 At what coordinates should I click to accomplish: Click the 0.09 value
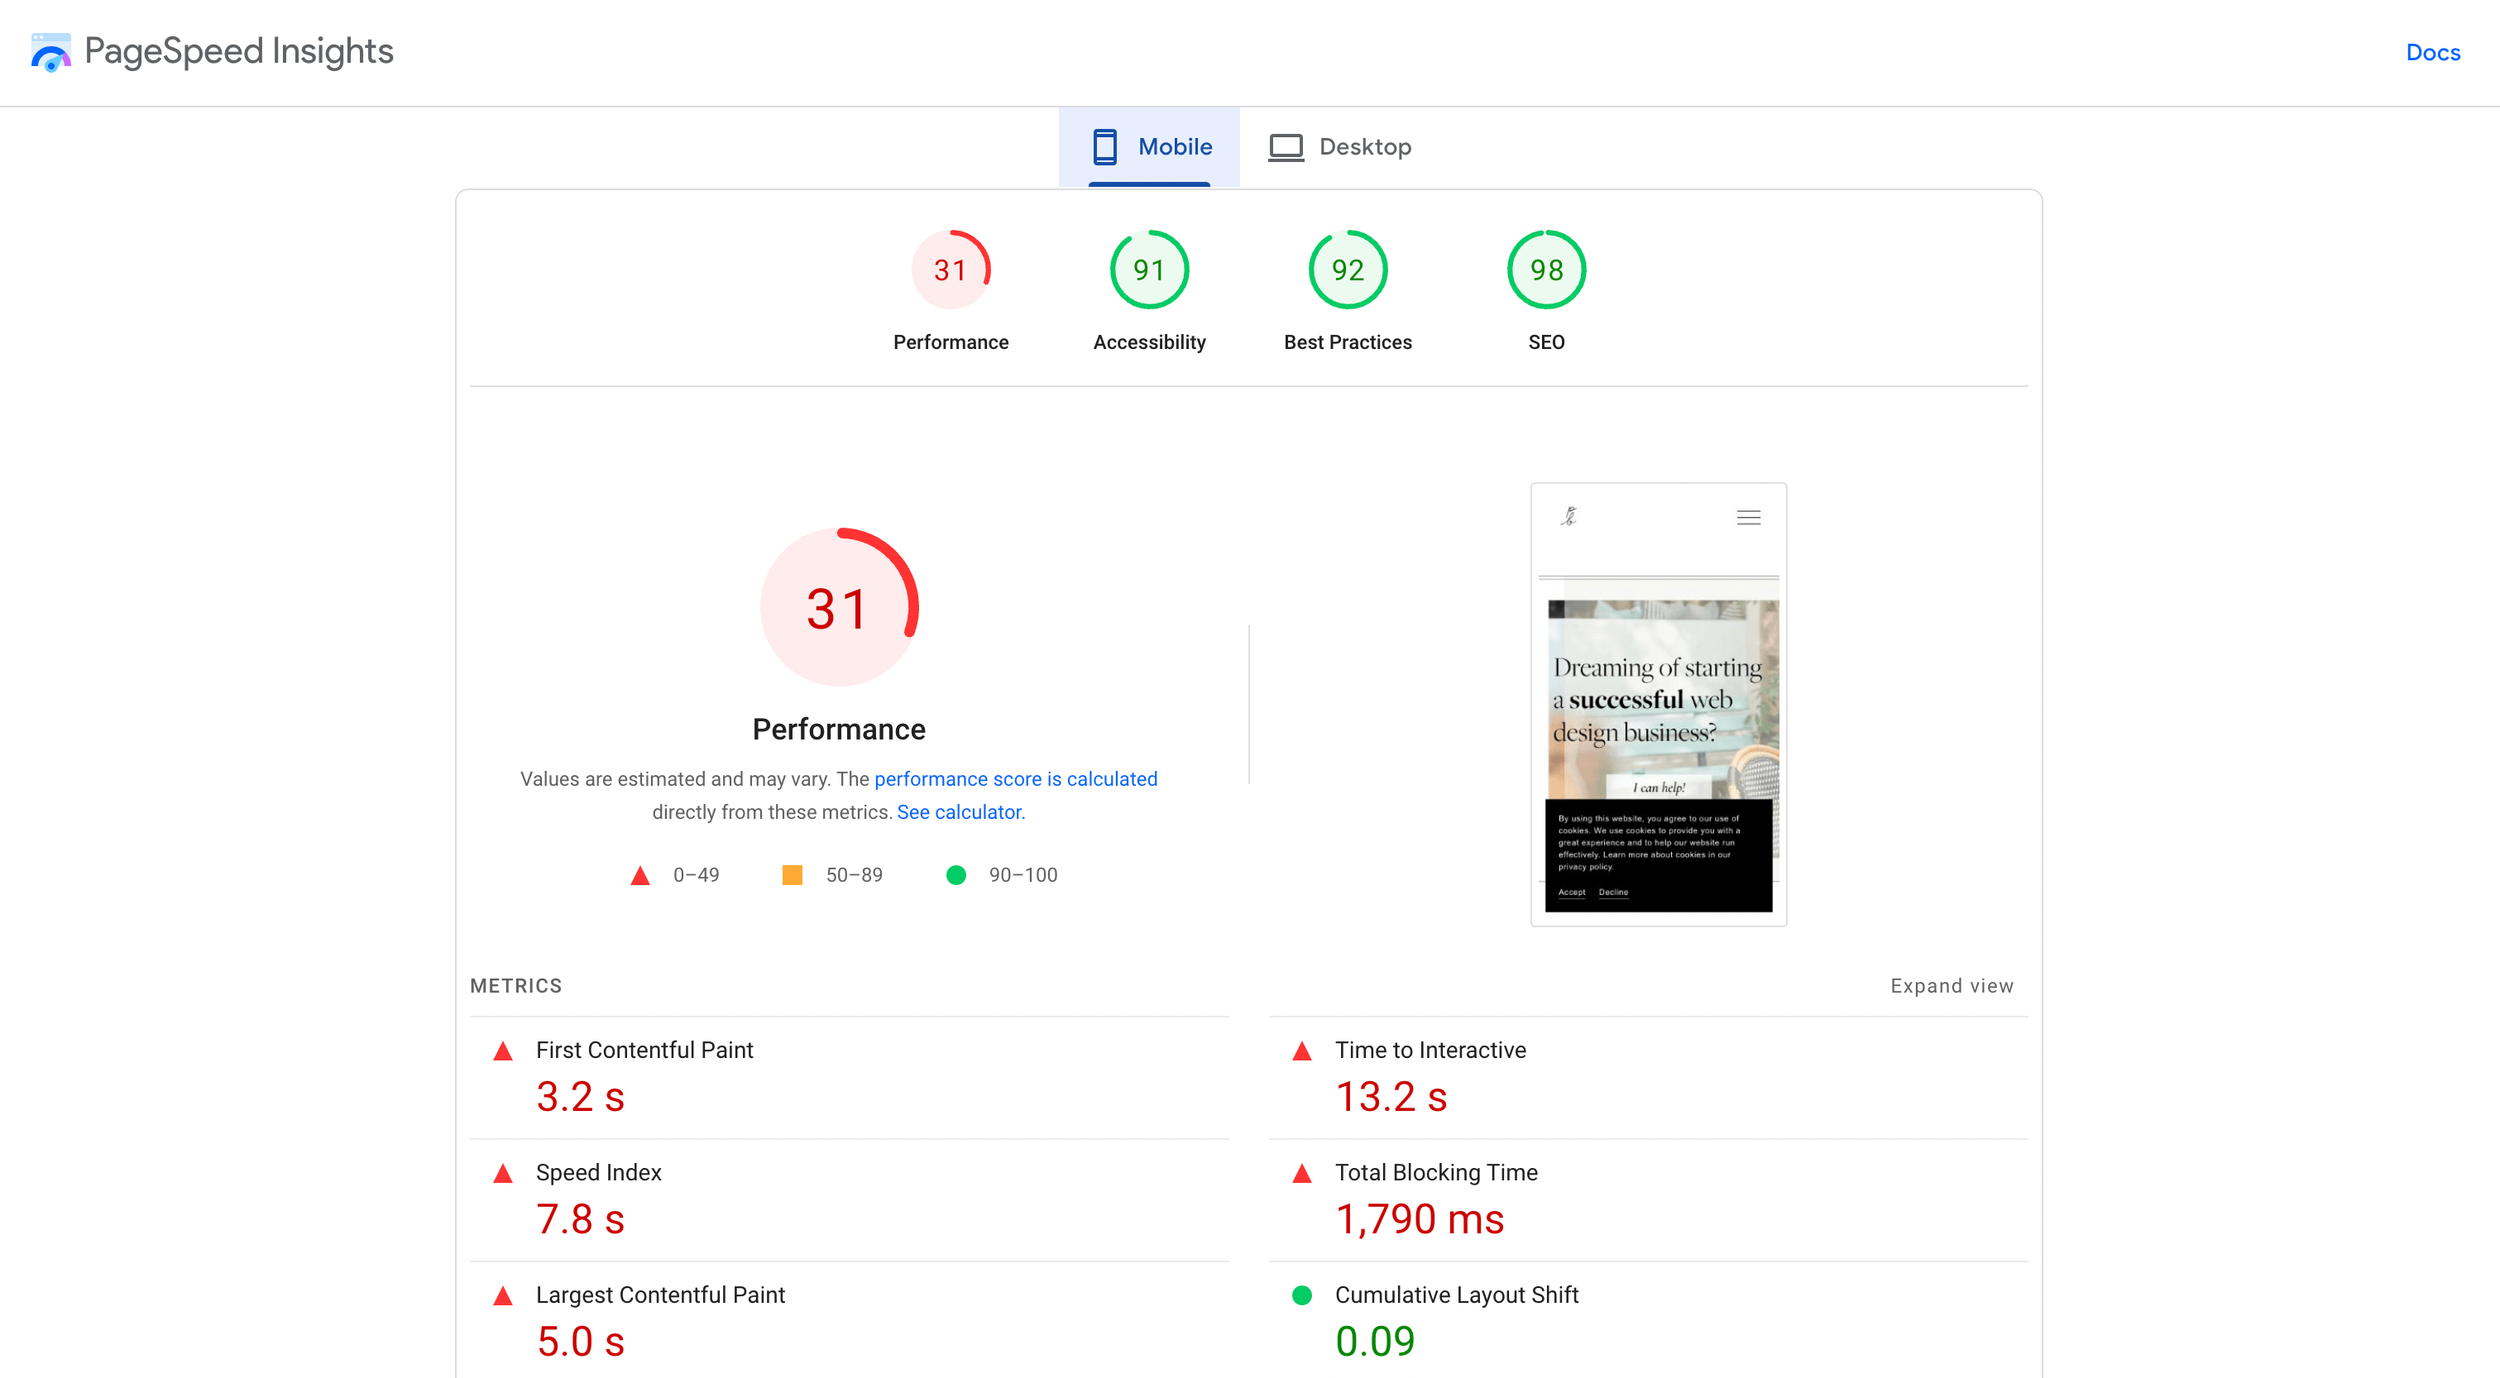click(1375, 1342)
